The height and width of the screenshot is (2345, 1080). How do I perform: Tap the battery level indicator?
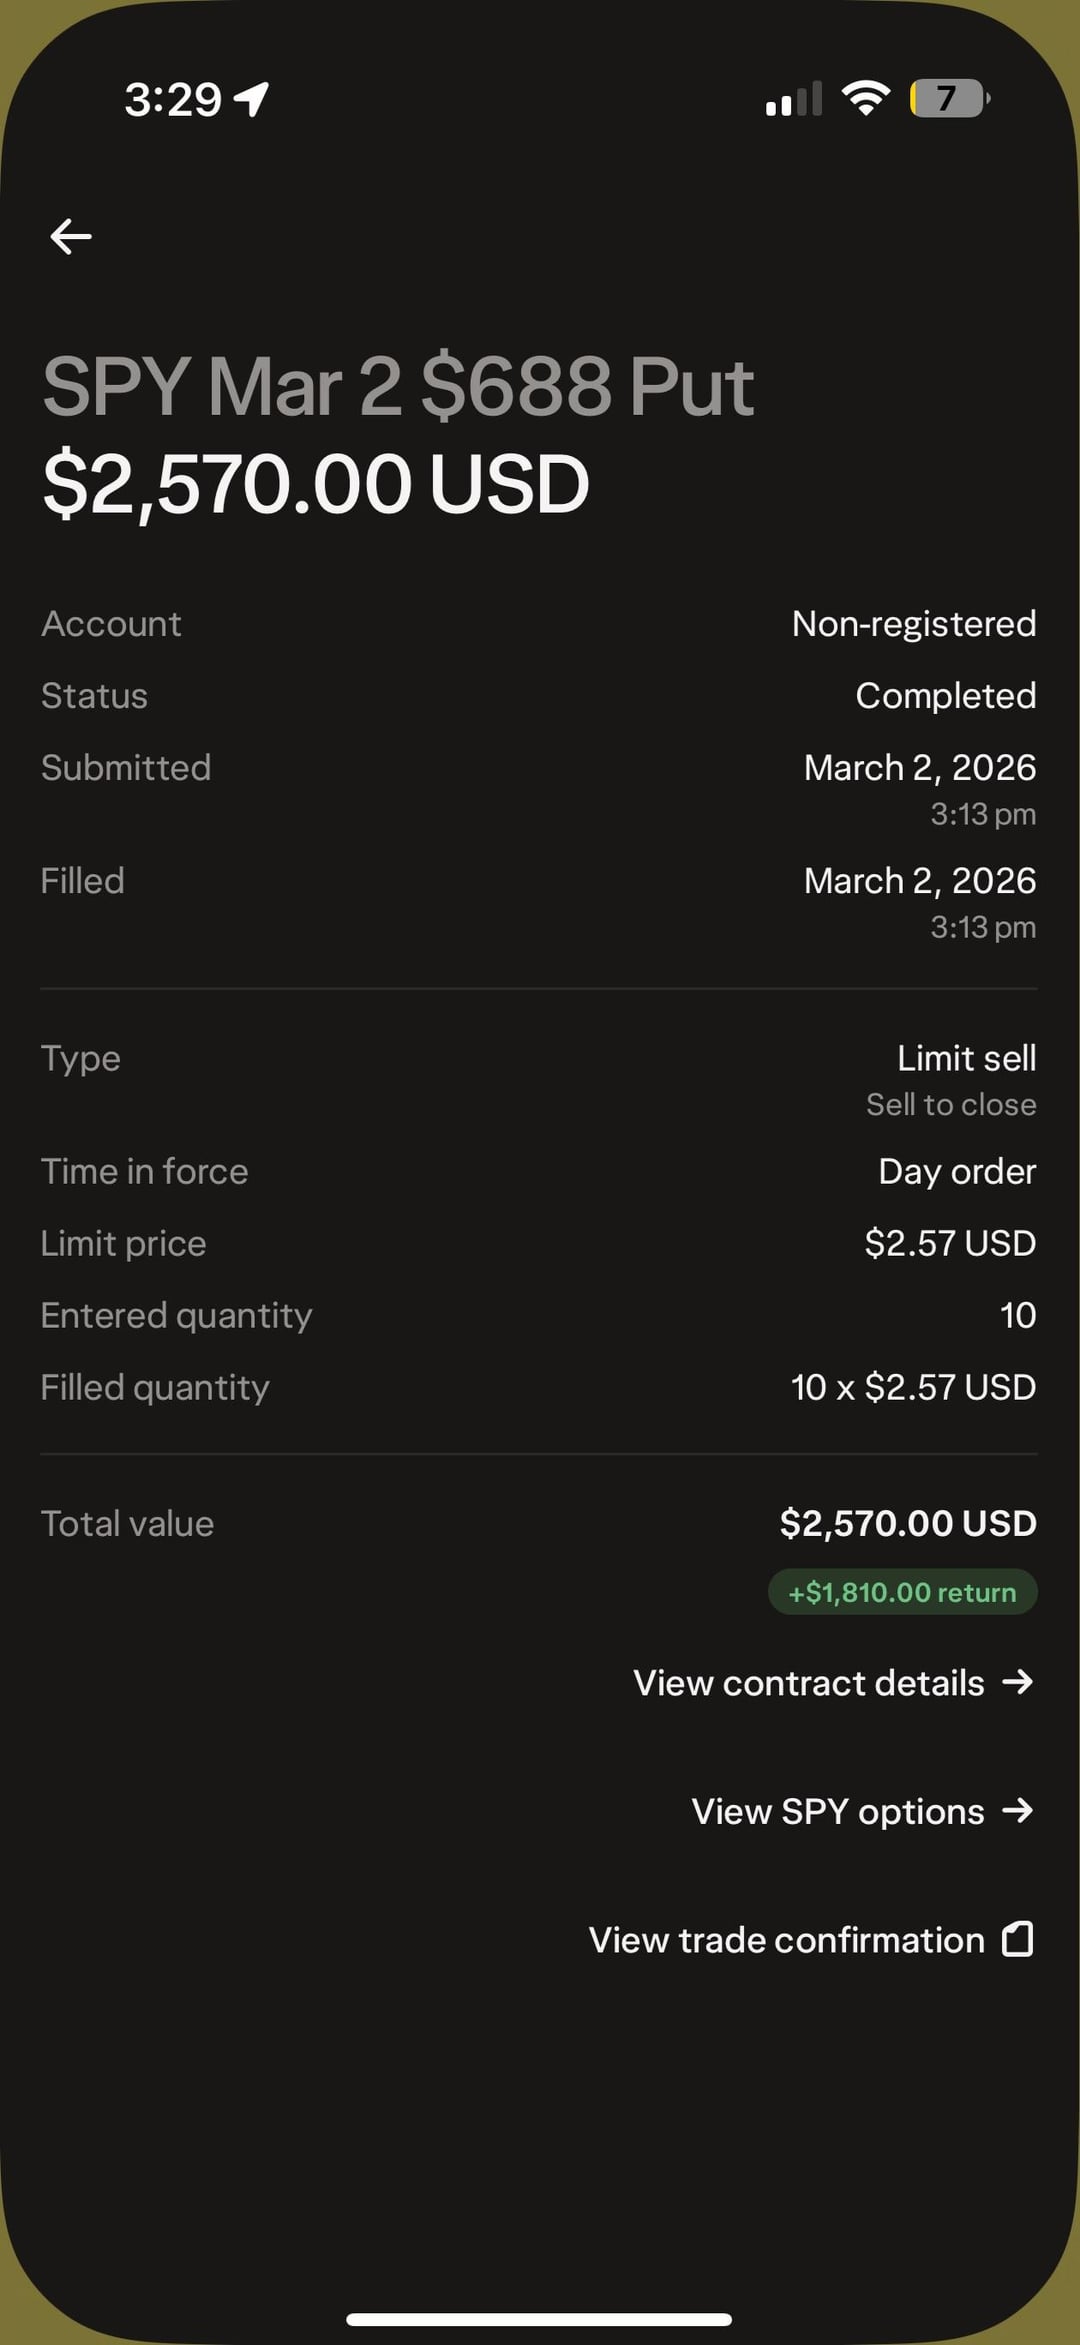point(948,99)
